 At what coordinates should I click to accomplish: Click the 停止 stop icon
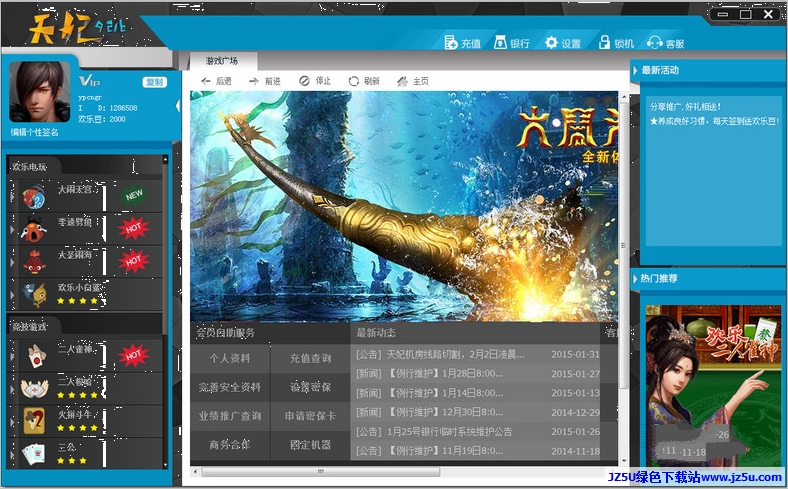(x=304, y=81)
